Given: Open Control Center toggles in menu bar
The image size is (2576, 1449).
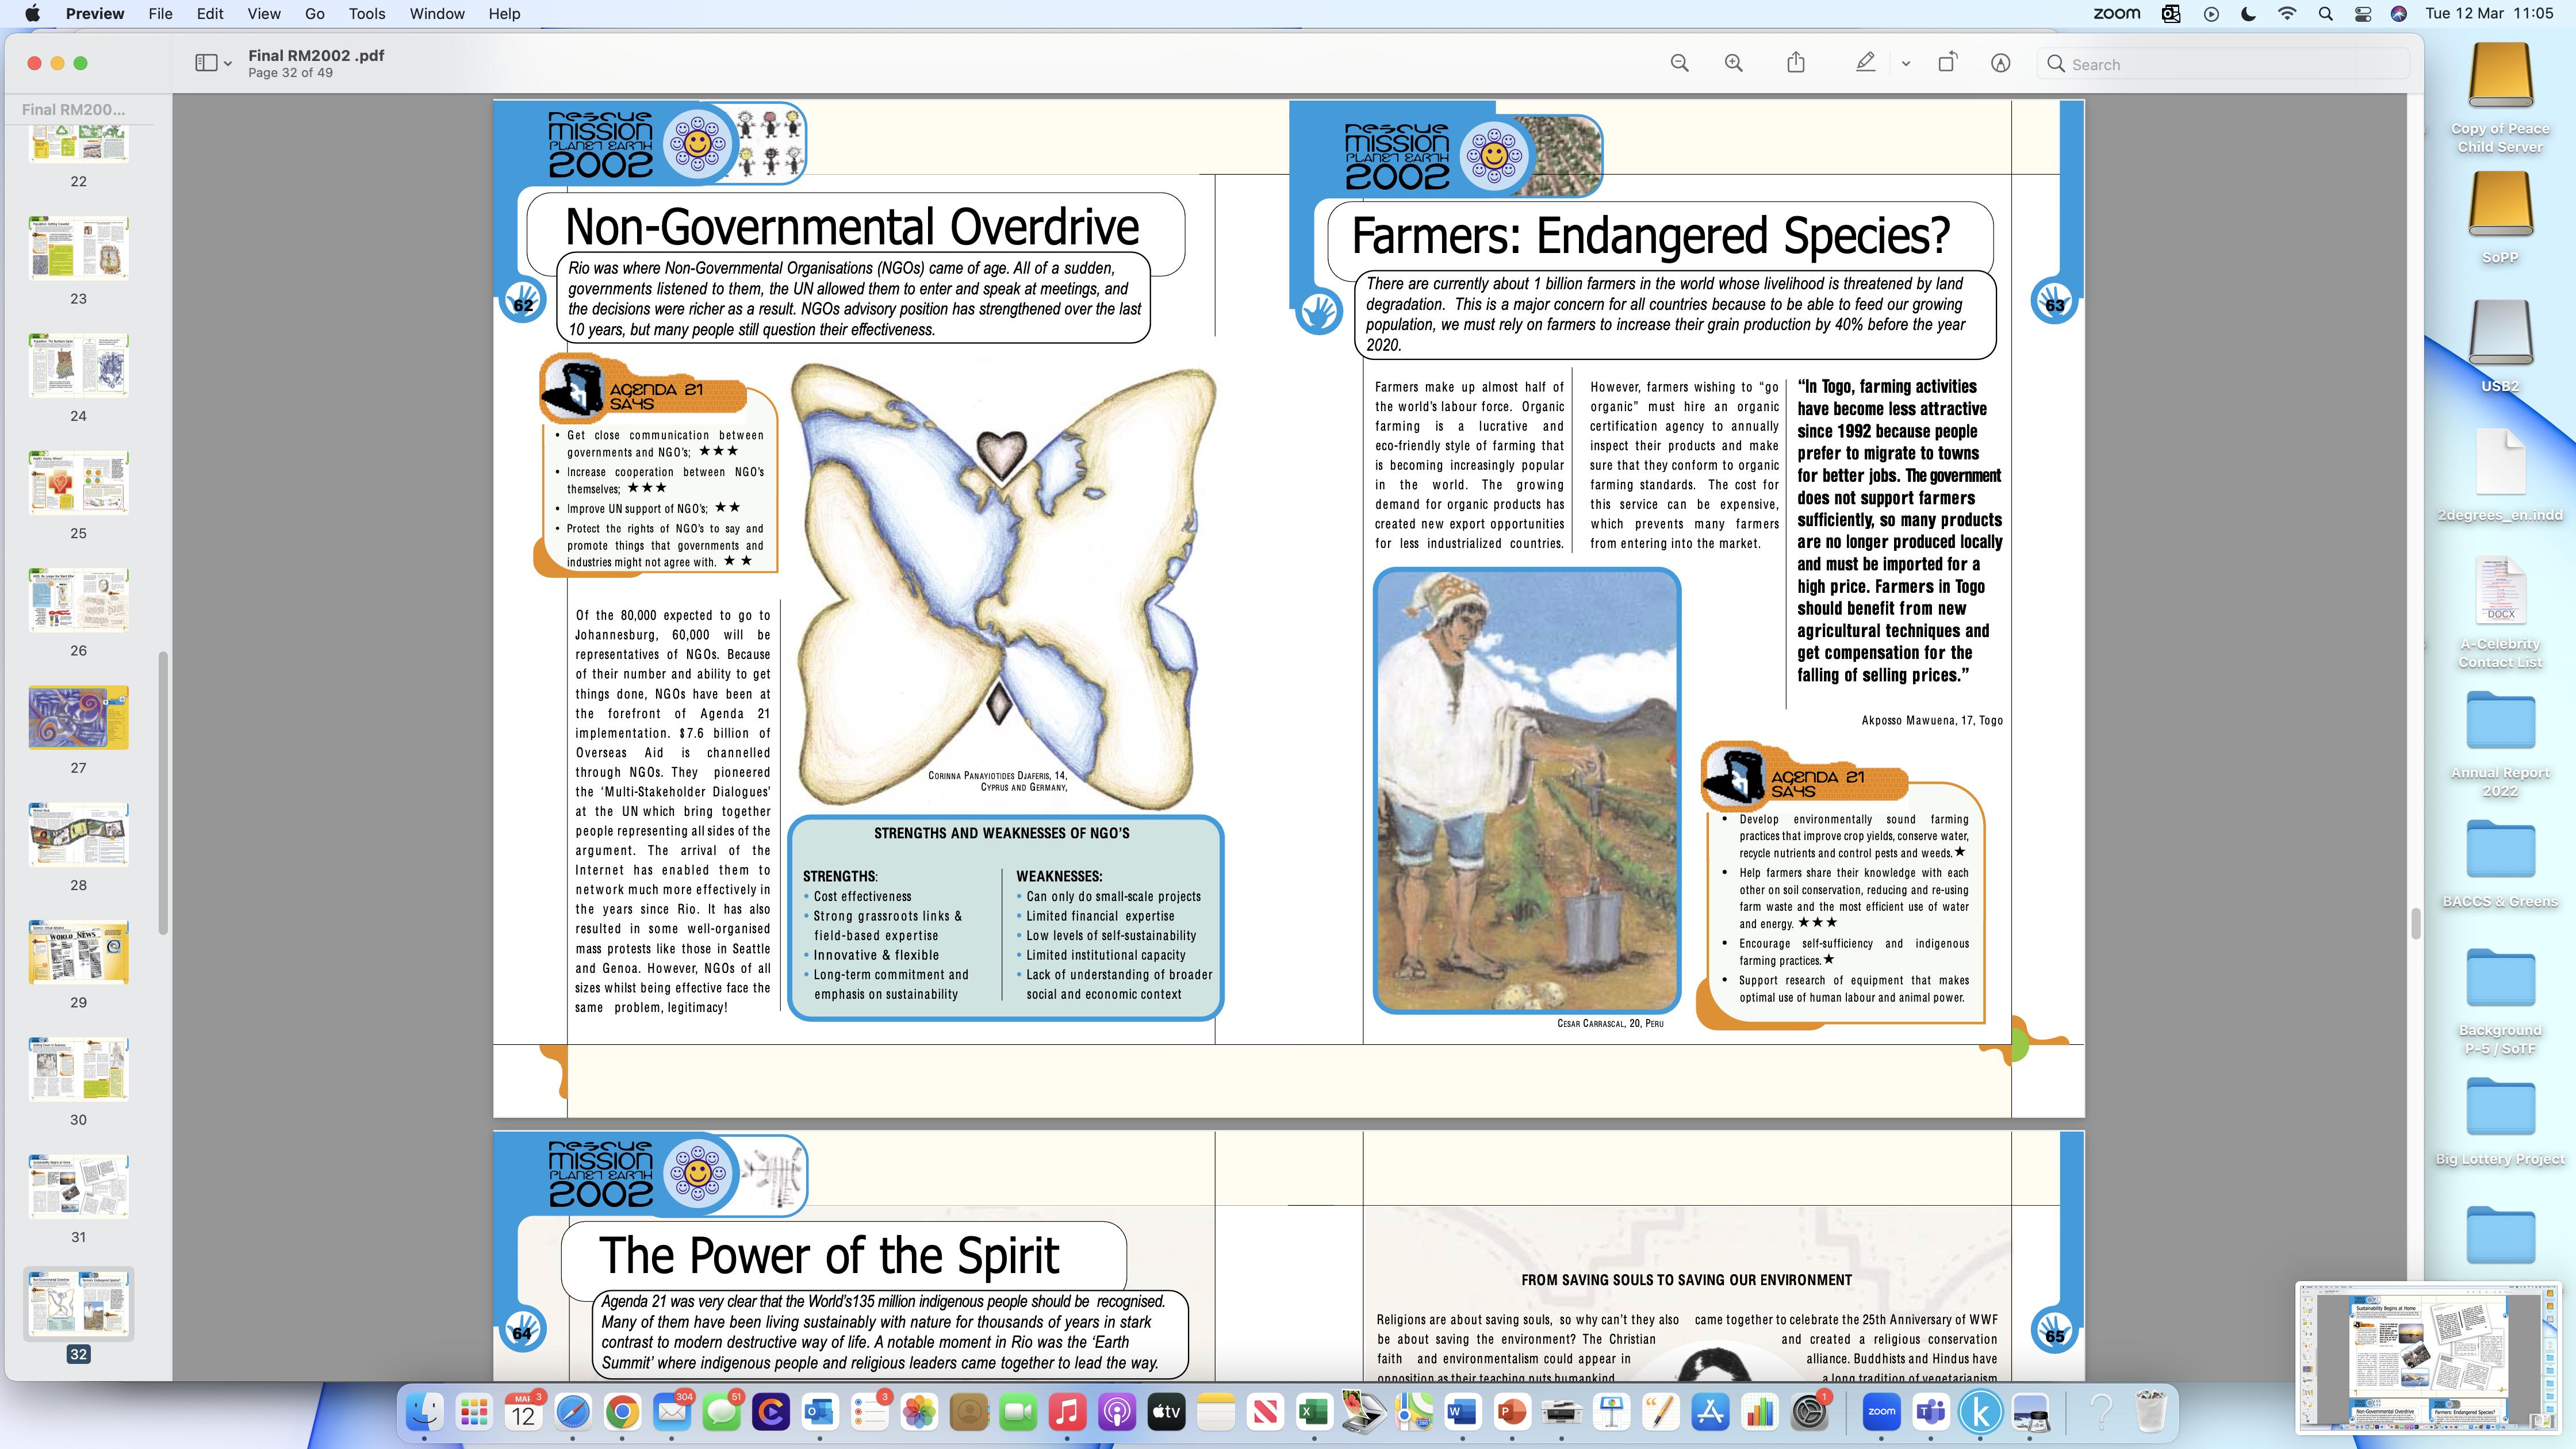Looking at the screenshot, I should click(2362, 14).
